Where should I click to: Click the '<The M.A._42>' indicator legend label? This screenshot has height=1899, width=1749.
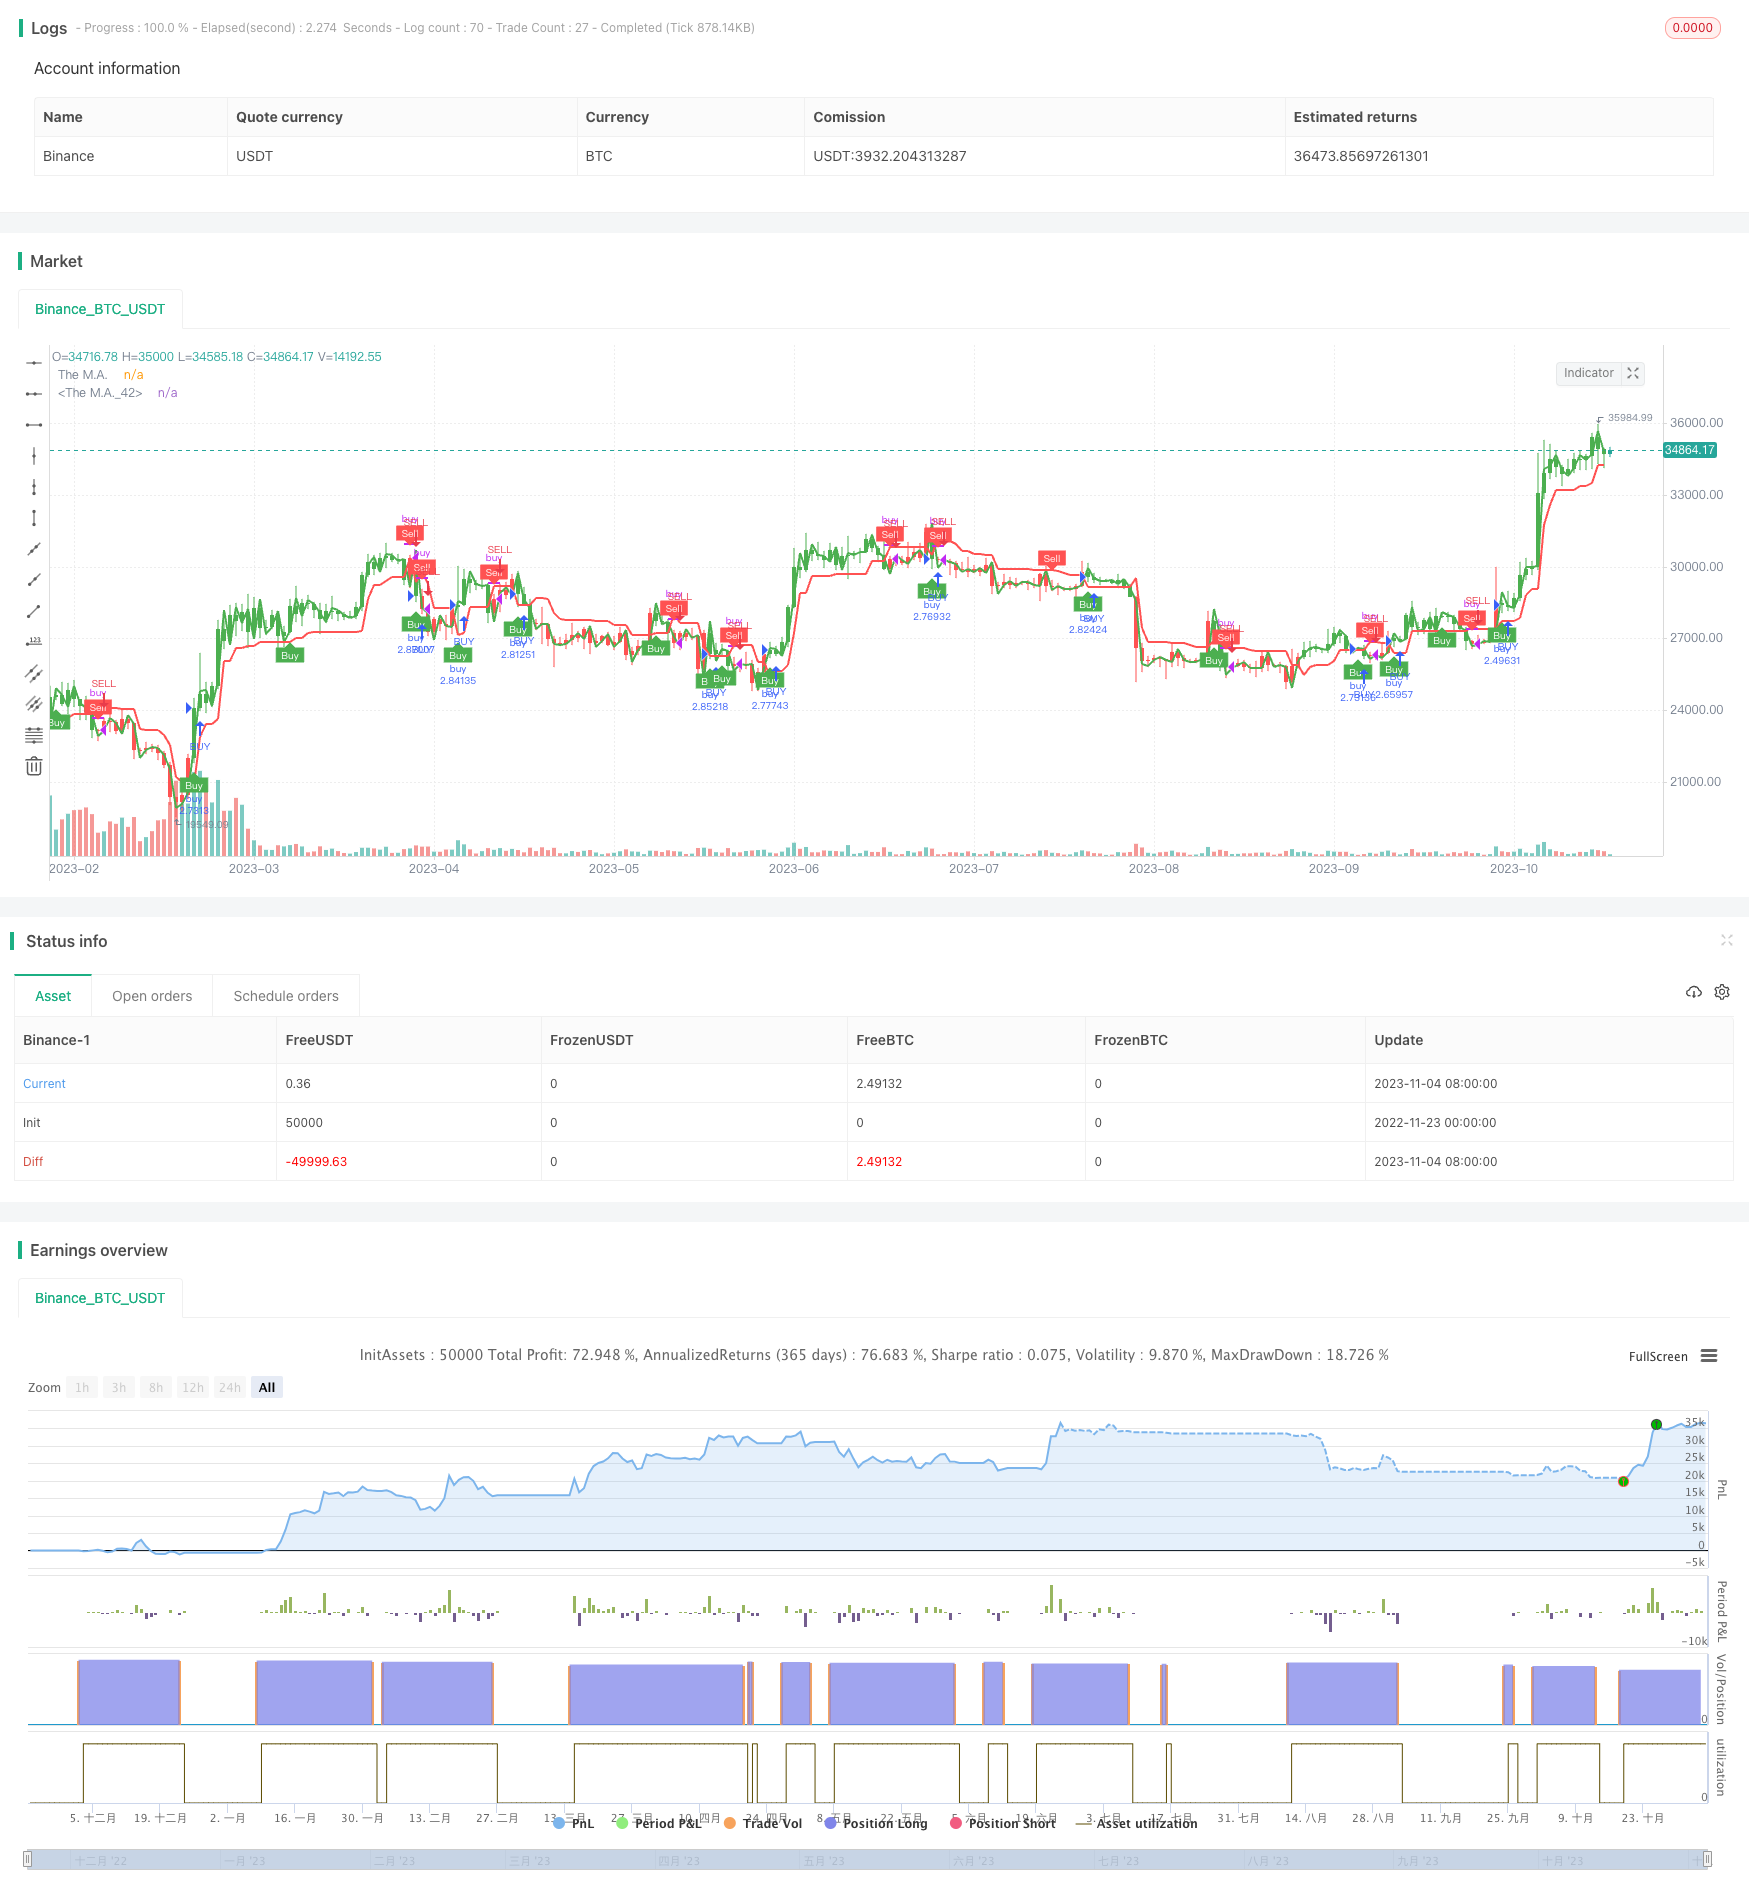[x=100, y=393]
